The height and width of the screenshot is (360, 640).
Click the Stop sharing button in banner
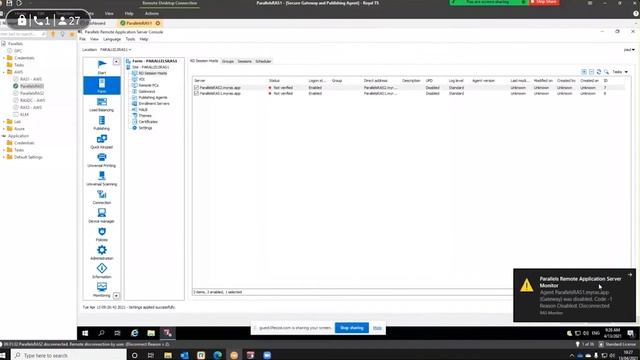point(351,328)
